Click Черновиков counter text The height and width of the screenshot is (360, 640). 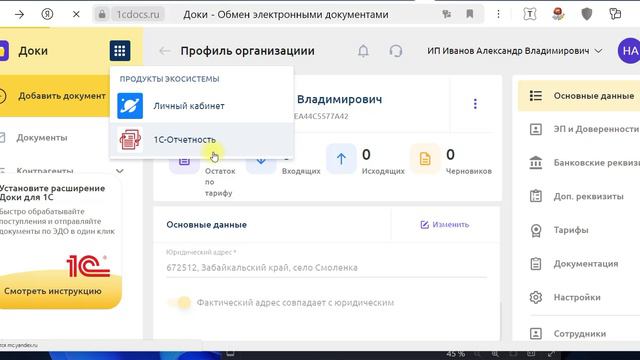click(x=469, y=171)
